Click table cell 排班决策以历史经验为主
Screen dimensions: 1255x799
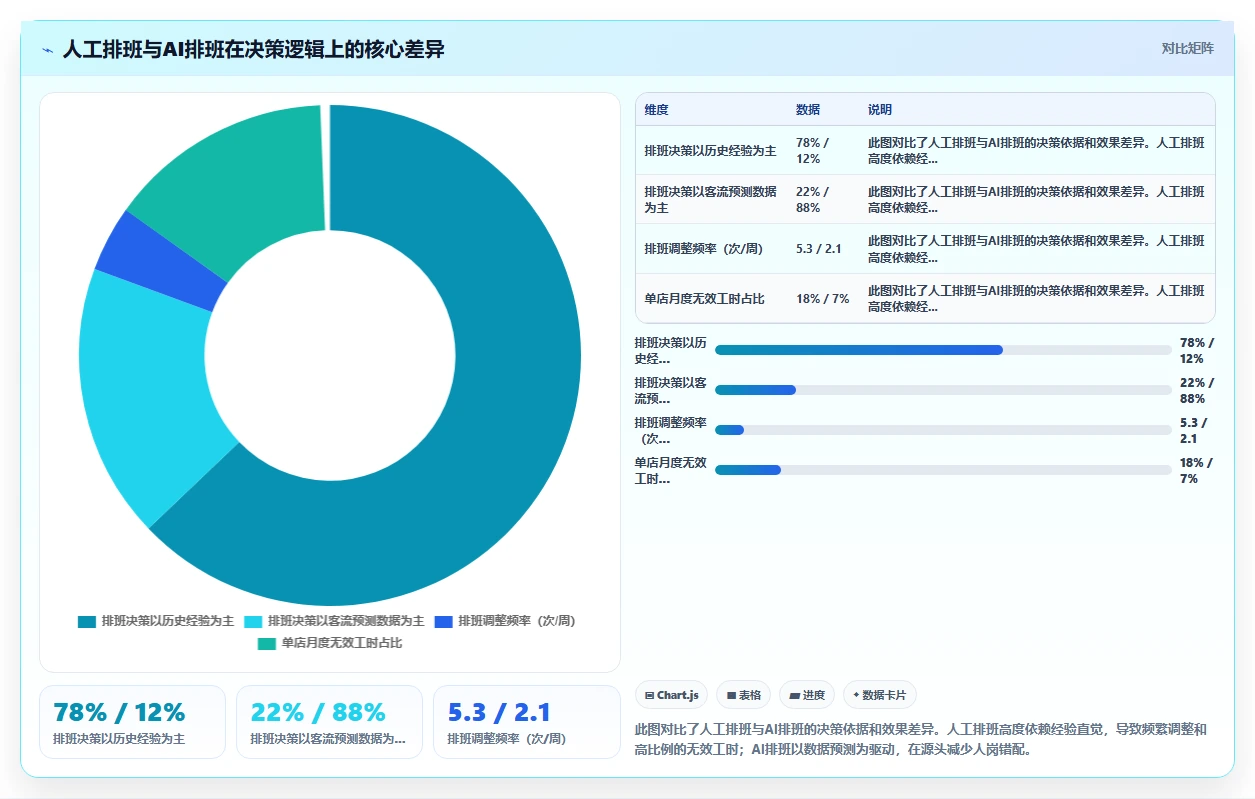pos(711,151)
